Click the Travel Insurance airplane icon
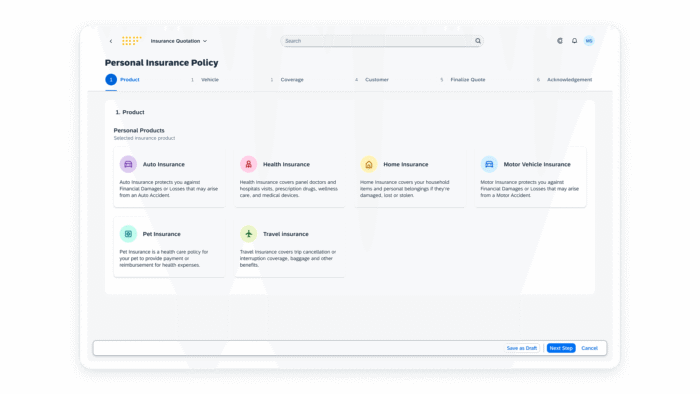The width and height of the screenshot is (700, 394). (x=248, y=234)
